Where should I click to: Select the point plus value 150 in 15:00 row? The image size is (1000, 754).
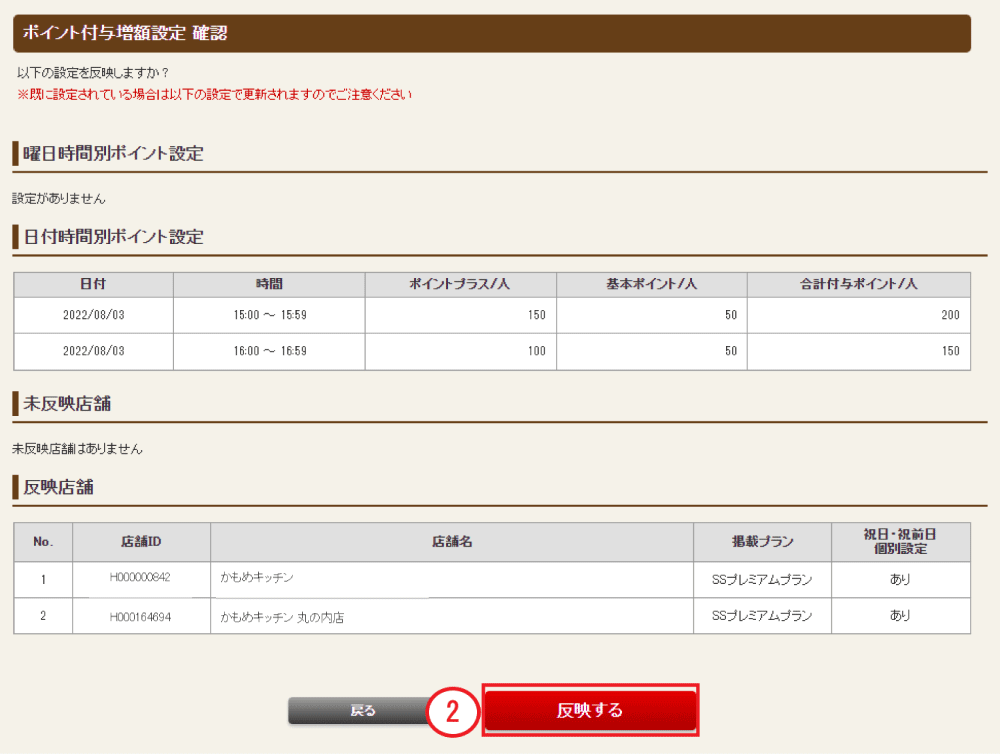[536, 315]
